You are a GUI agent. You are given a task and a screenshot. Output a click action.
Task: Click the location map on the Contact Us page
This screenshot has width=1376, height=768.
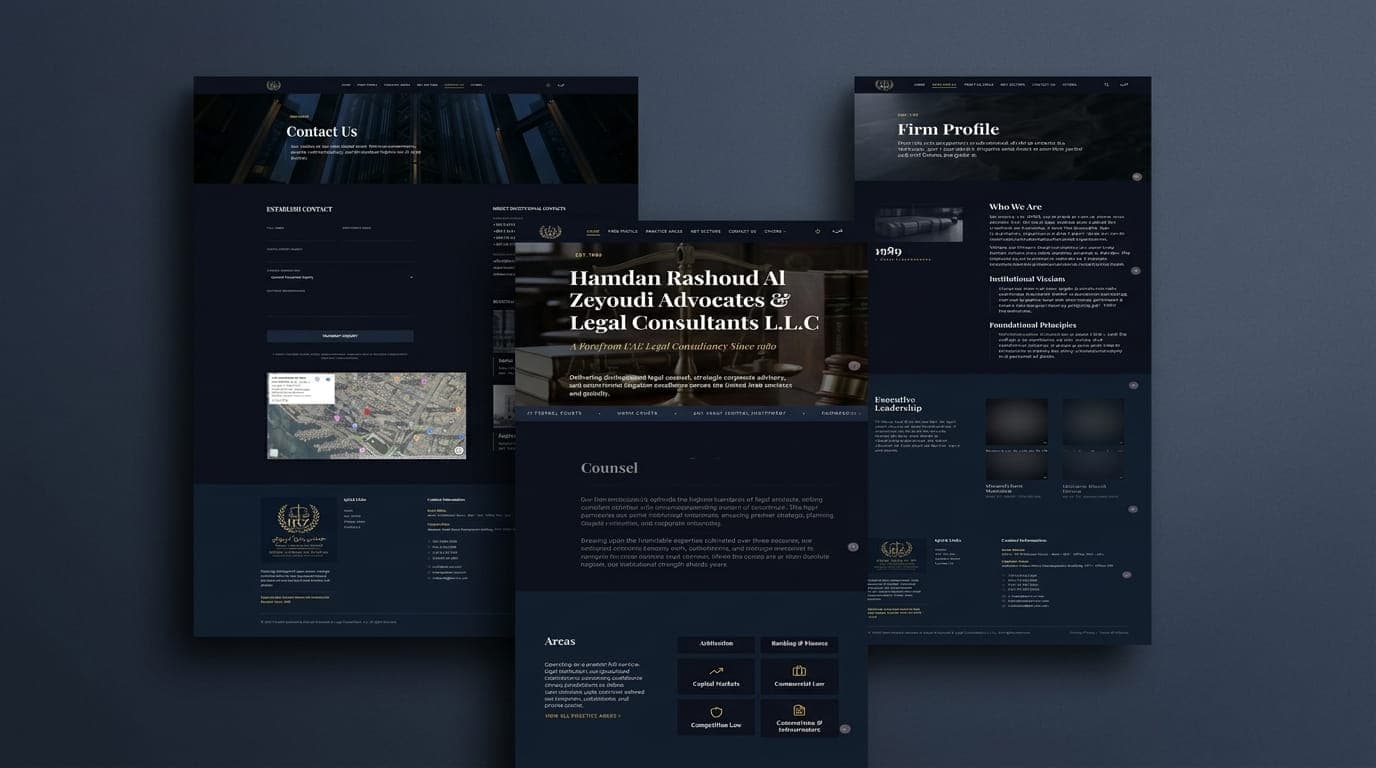pos(366,416)
